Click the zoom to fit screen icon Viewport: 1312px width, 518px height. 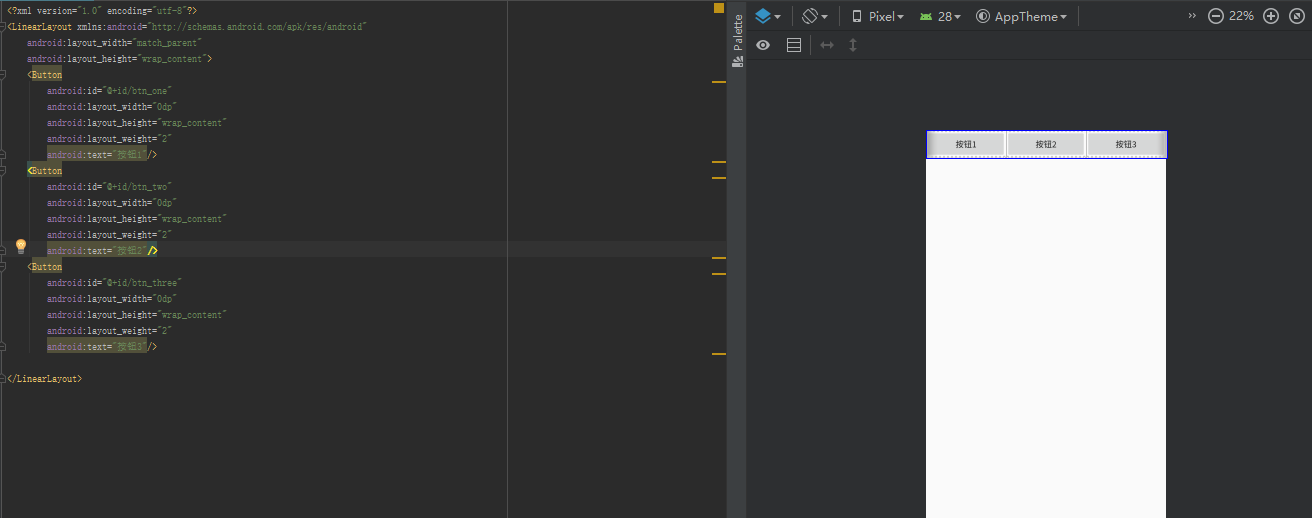(1297, 16)
